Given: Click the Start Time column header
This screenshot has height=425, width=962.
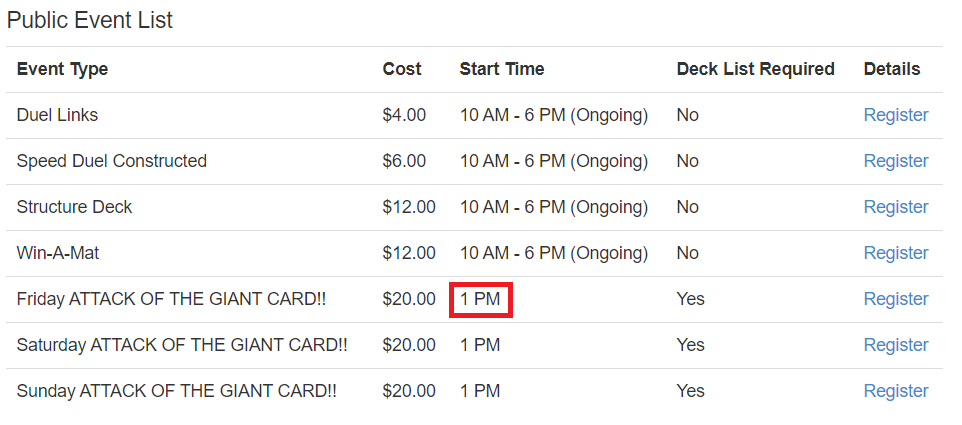Looking at the screenshot, I should coord(502,69).
